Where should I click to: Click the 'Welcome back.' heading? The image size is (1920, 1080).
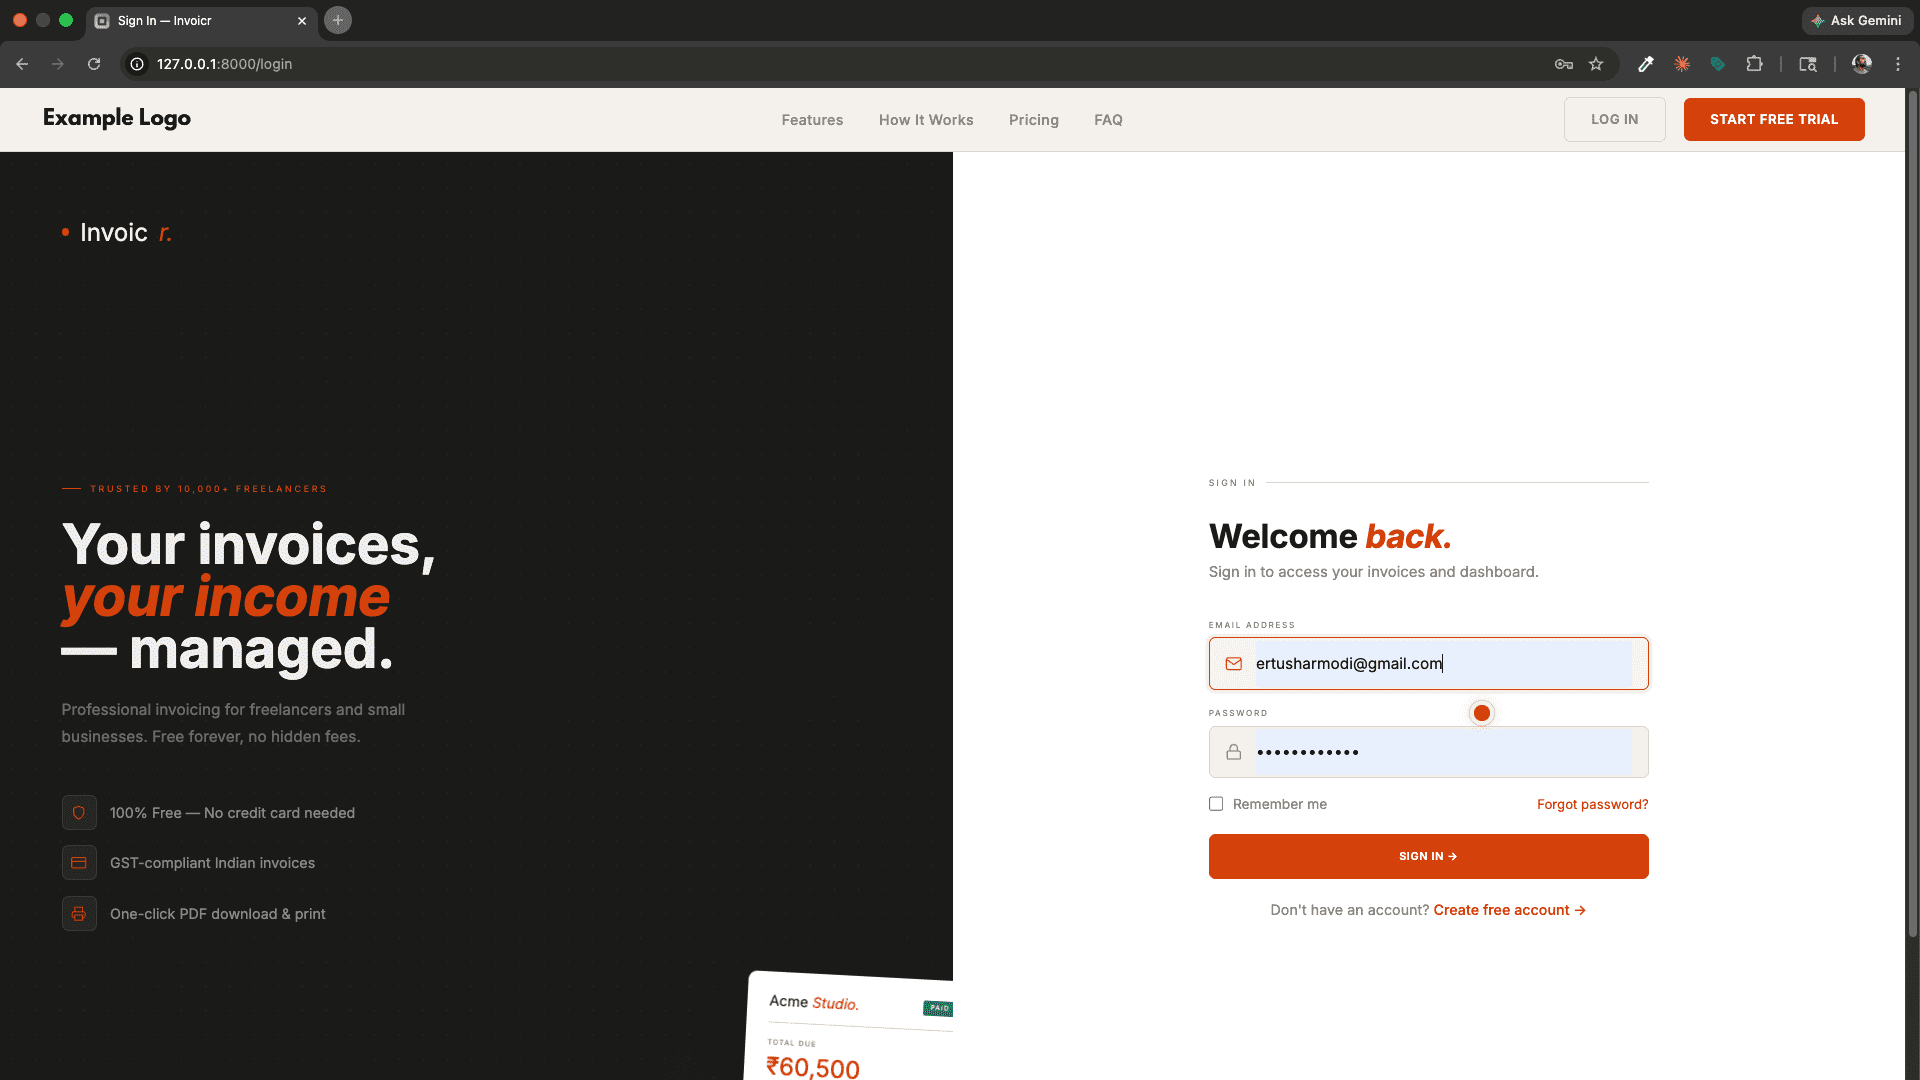pos(1330,537)
